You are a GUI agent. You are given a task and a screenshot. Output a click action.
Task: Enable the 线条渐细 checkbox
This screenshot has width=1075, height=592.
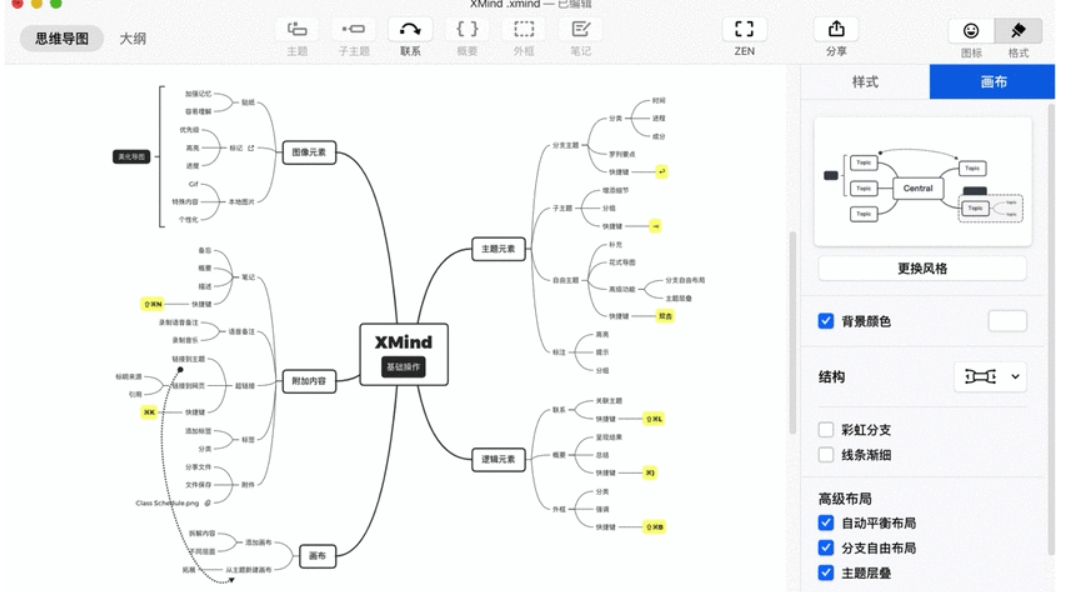(826, 455)
